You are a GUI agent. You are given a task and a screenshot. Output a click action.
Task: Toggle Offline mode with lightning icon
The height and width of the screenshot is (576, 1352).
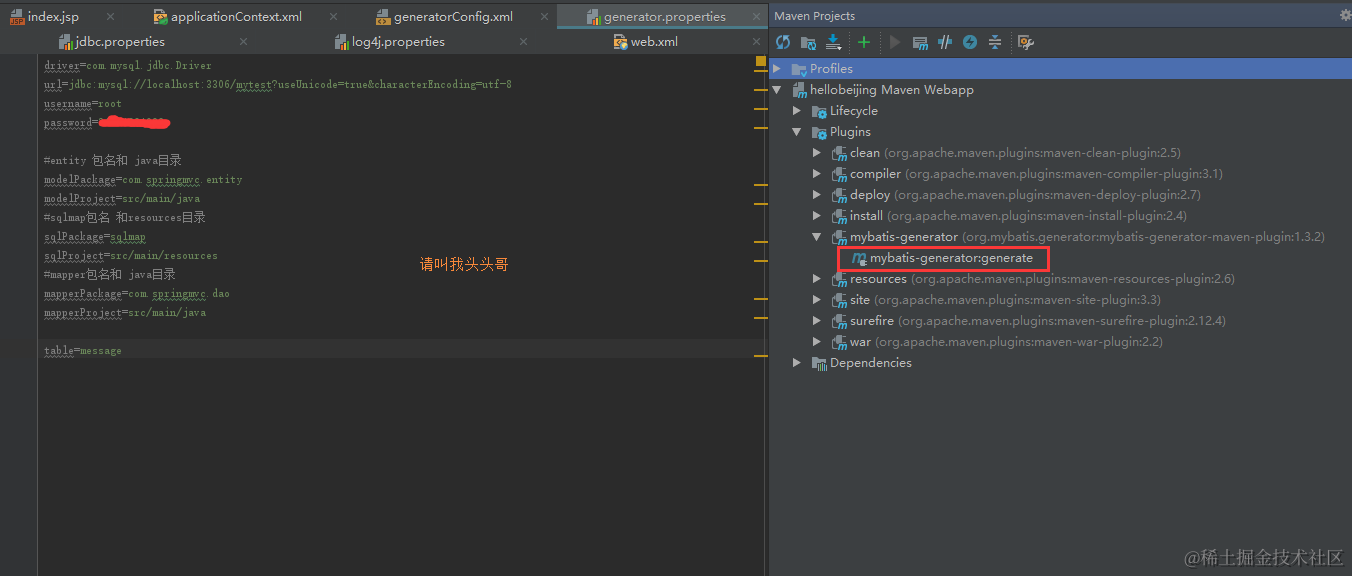coord(969,42)
